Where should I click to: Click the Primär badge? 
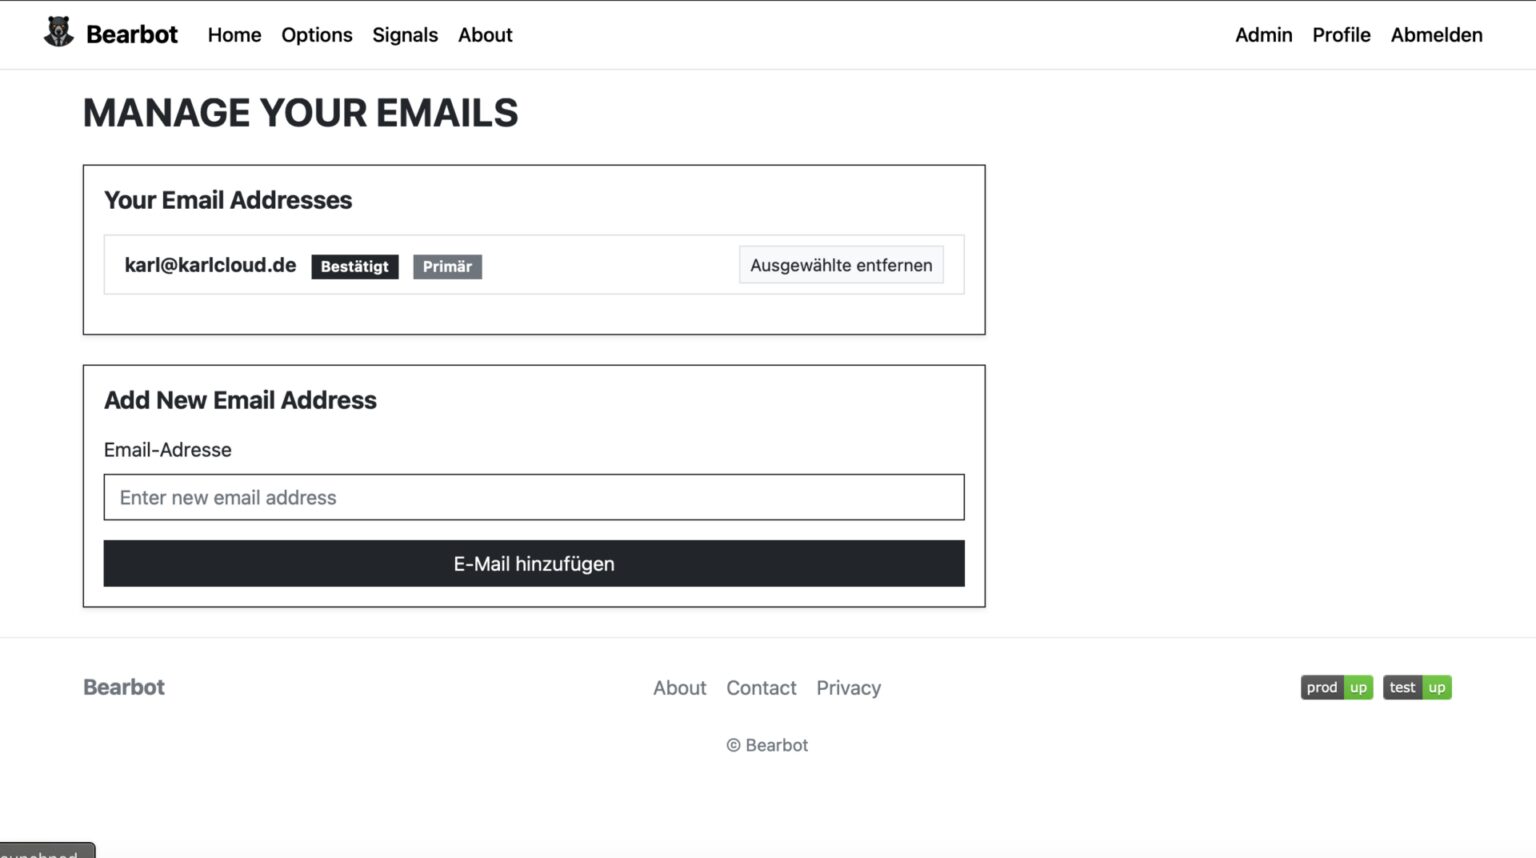tap(447, 267)
